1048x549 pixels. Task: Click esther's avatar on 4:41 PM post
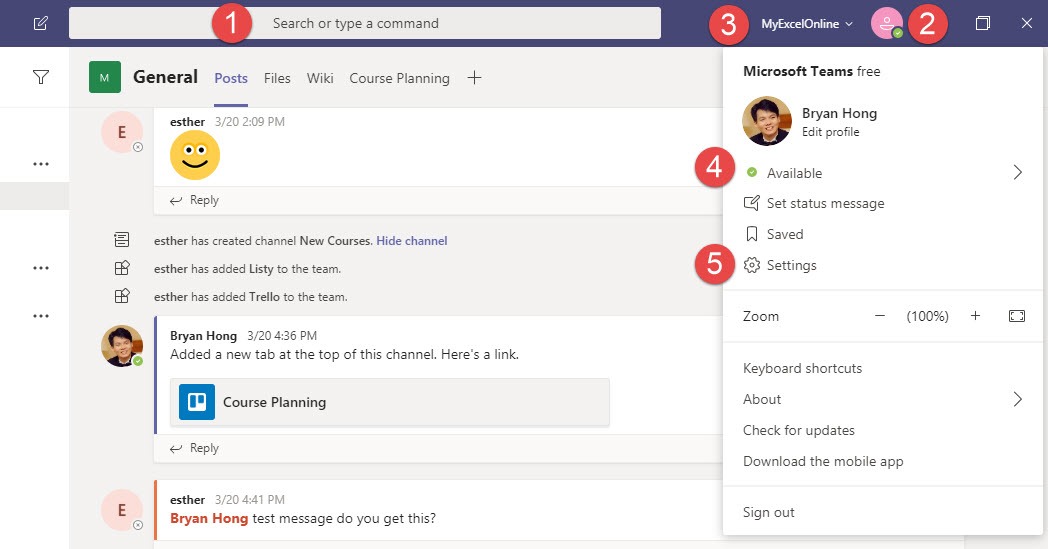(x=122, y=510)
